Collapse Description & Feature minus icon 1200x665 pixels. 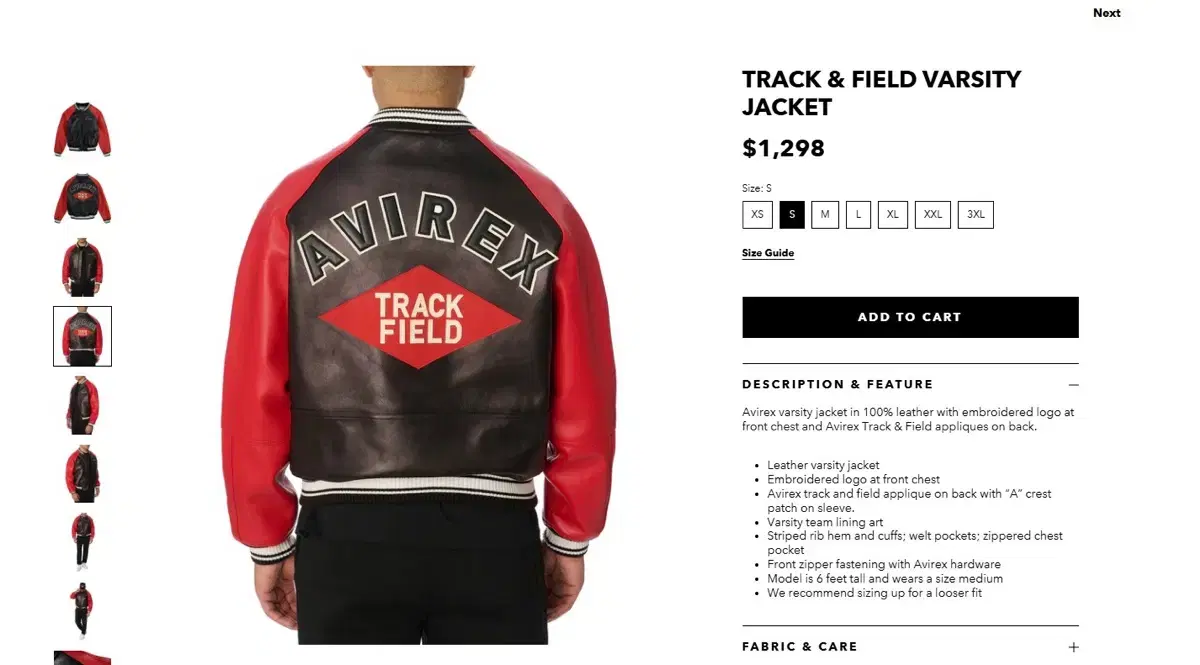click(x=1073, y=385)
